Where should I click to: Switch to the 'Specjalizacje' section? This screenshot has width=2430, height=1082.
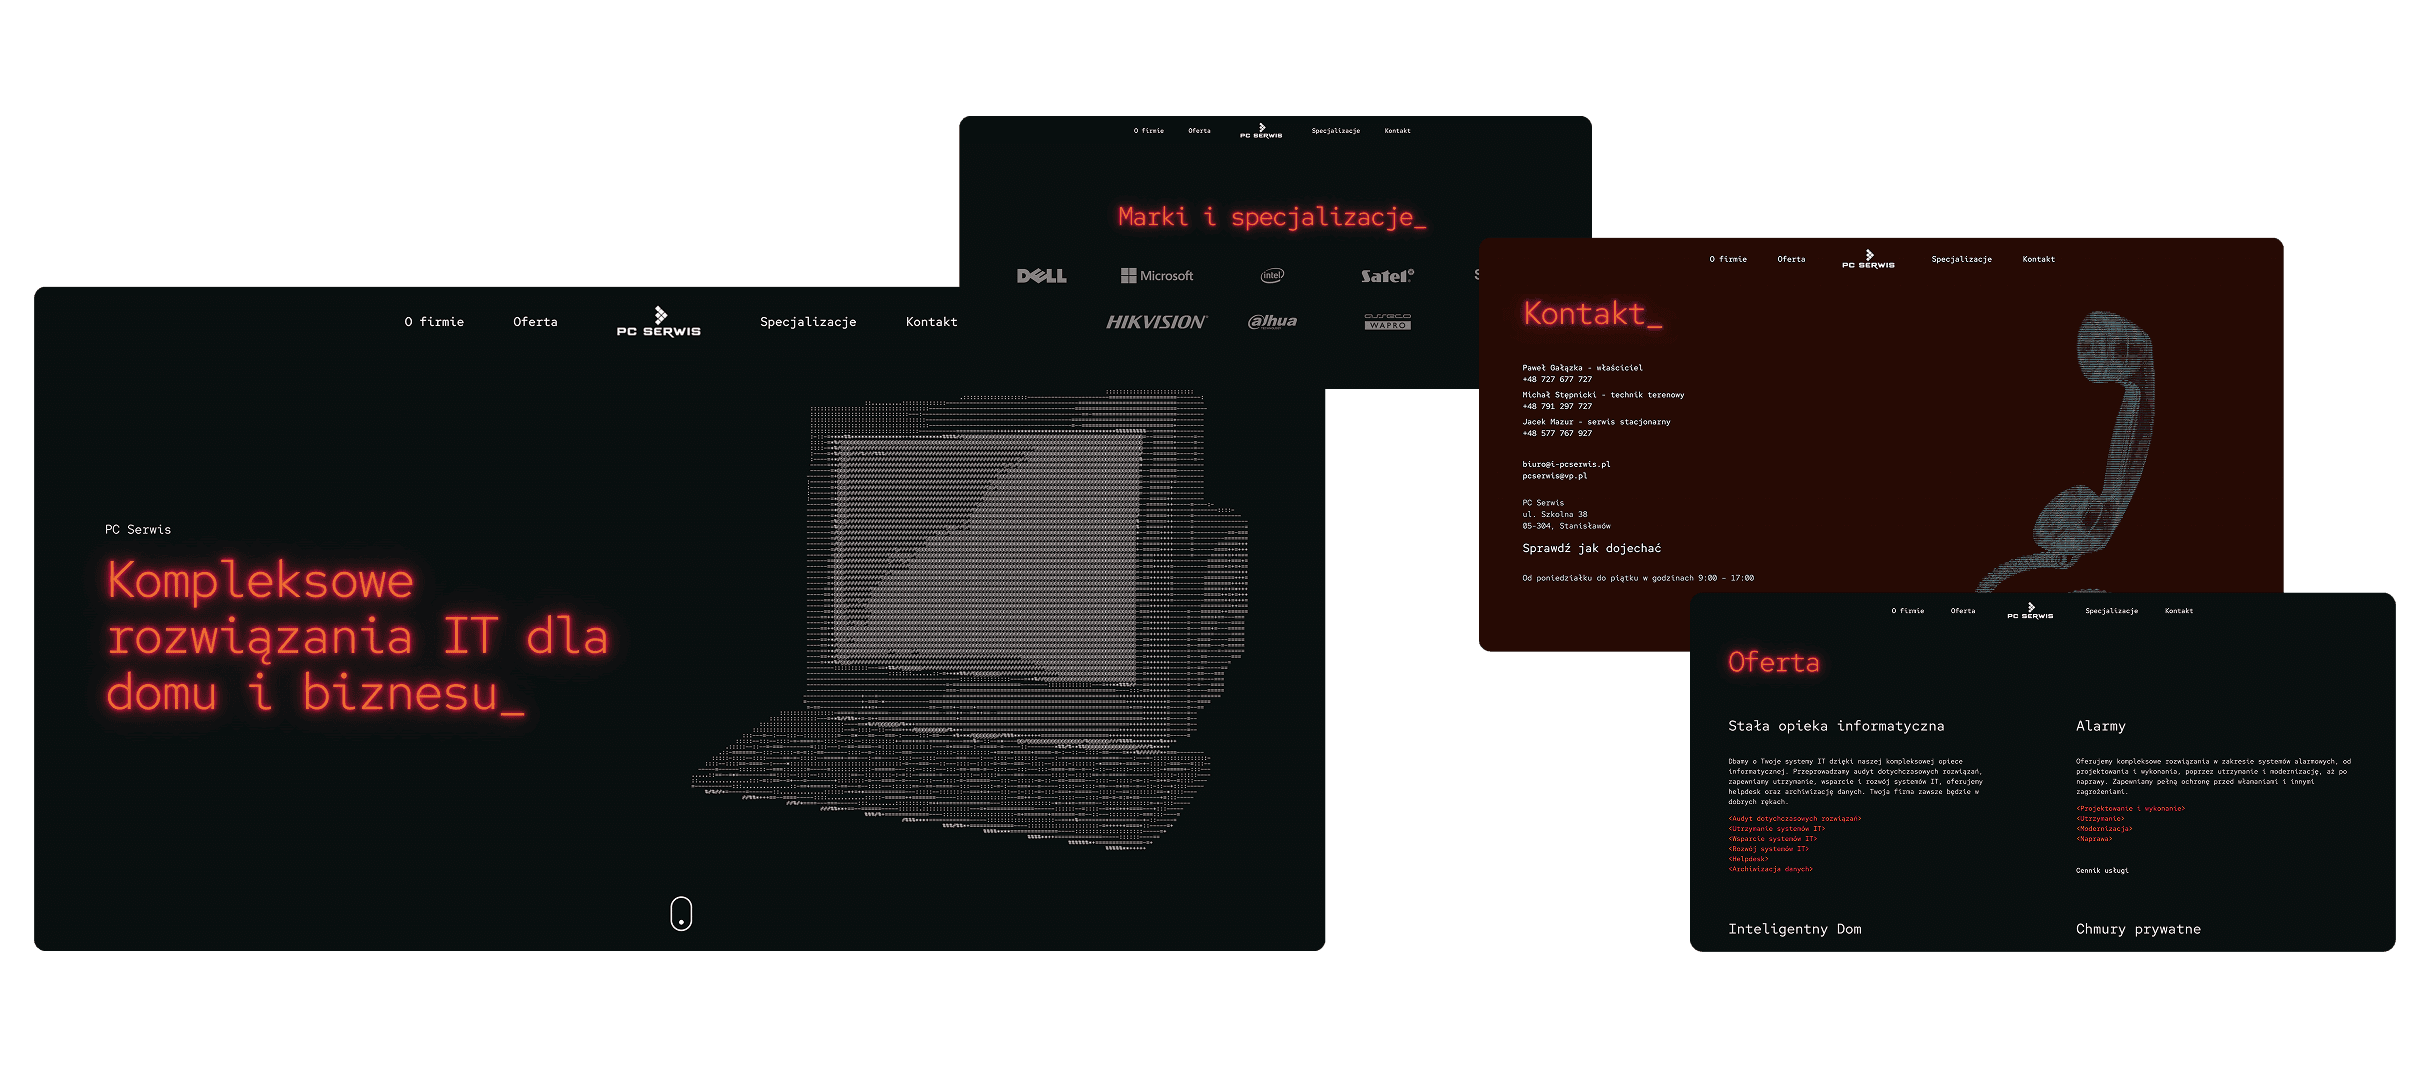(x=808, y=321)
